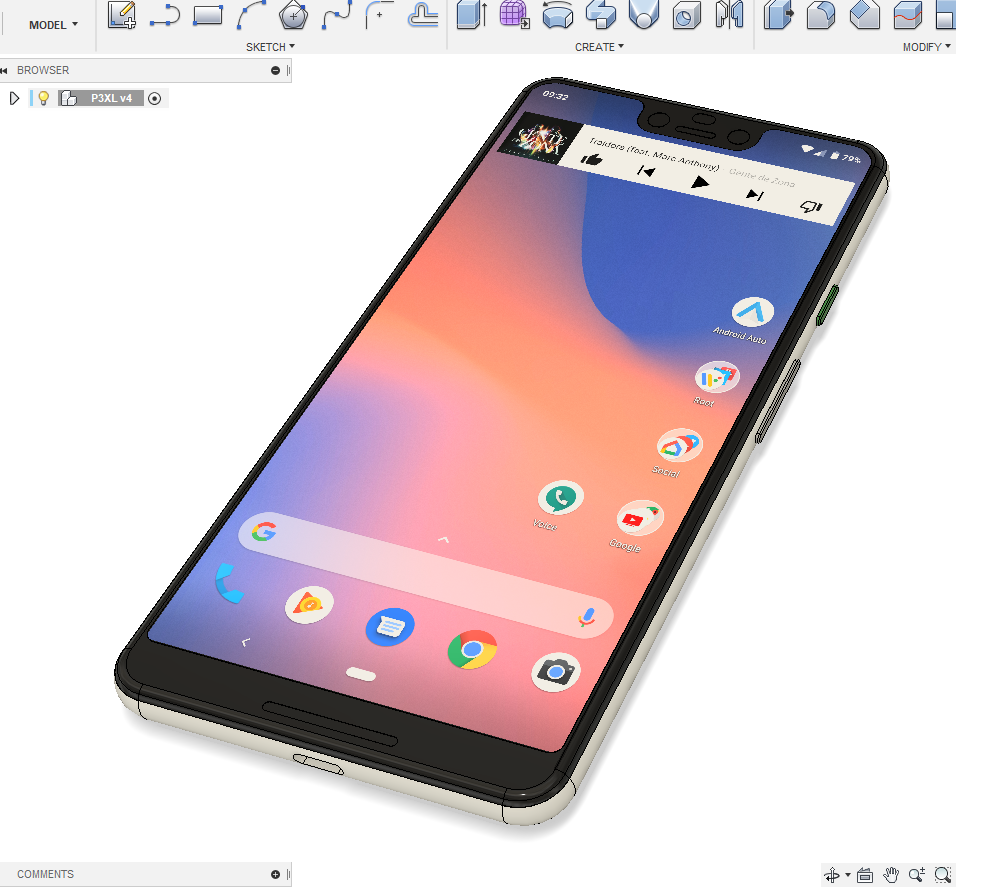The height and width of the screenshot is (893, 982).
Task: Select the Modify Fillet tool
Action: pyautogui.click(x=821, y=15)
